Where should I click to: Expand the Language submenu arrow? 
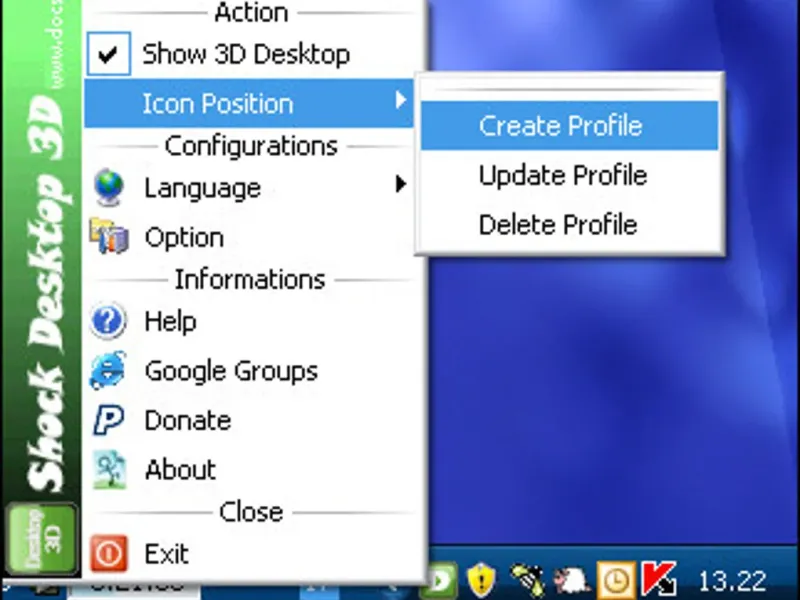tap(401, 184)
